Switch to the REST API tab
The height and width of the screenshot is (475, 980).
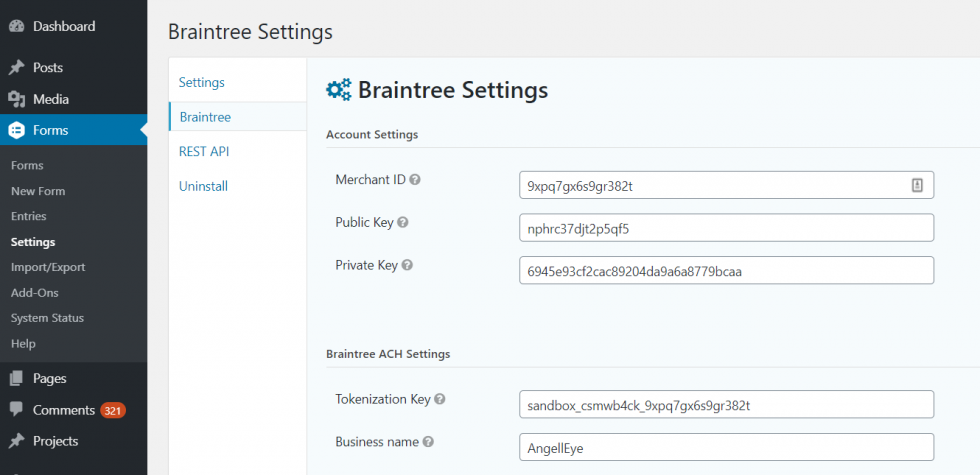204,152
